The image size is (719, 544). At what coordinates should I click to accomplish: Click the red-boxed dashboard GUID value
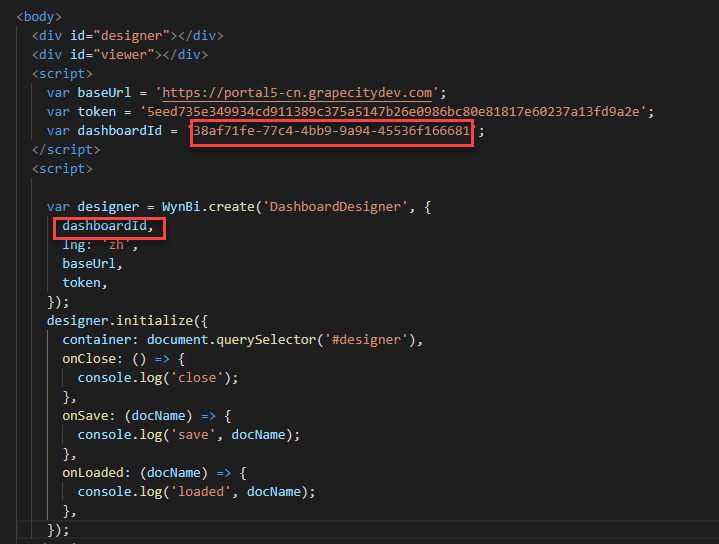pos(331,131)
